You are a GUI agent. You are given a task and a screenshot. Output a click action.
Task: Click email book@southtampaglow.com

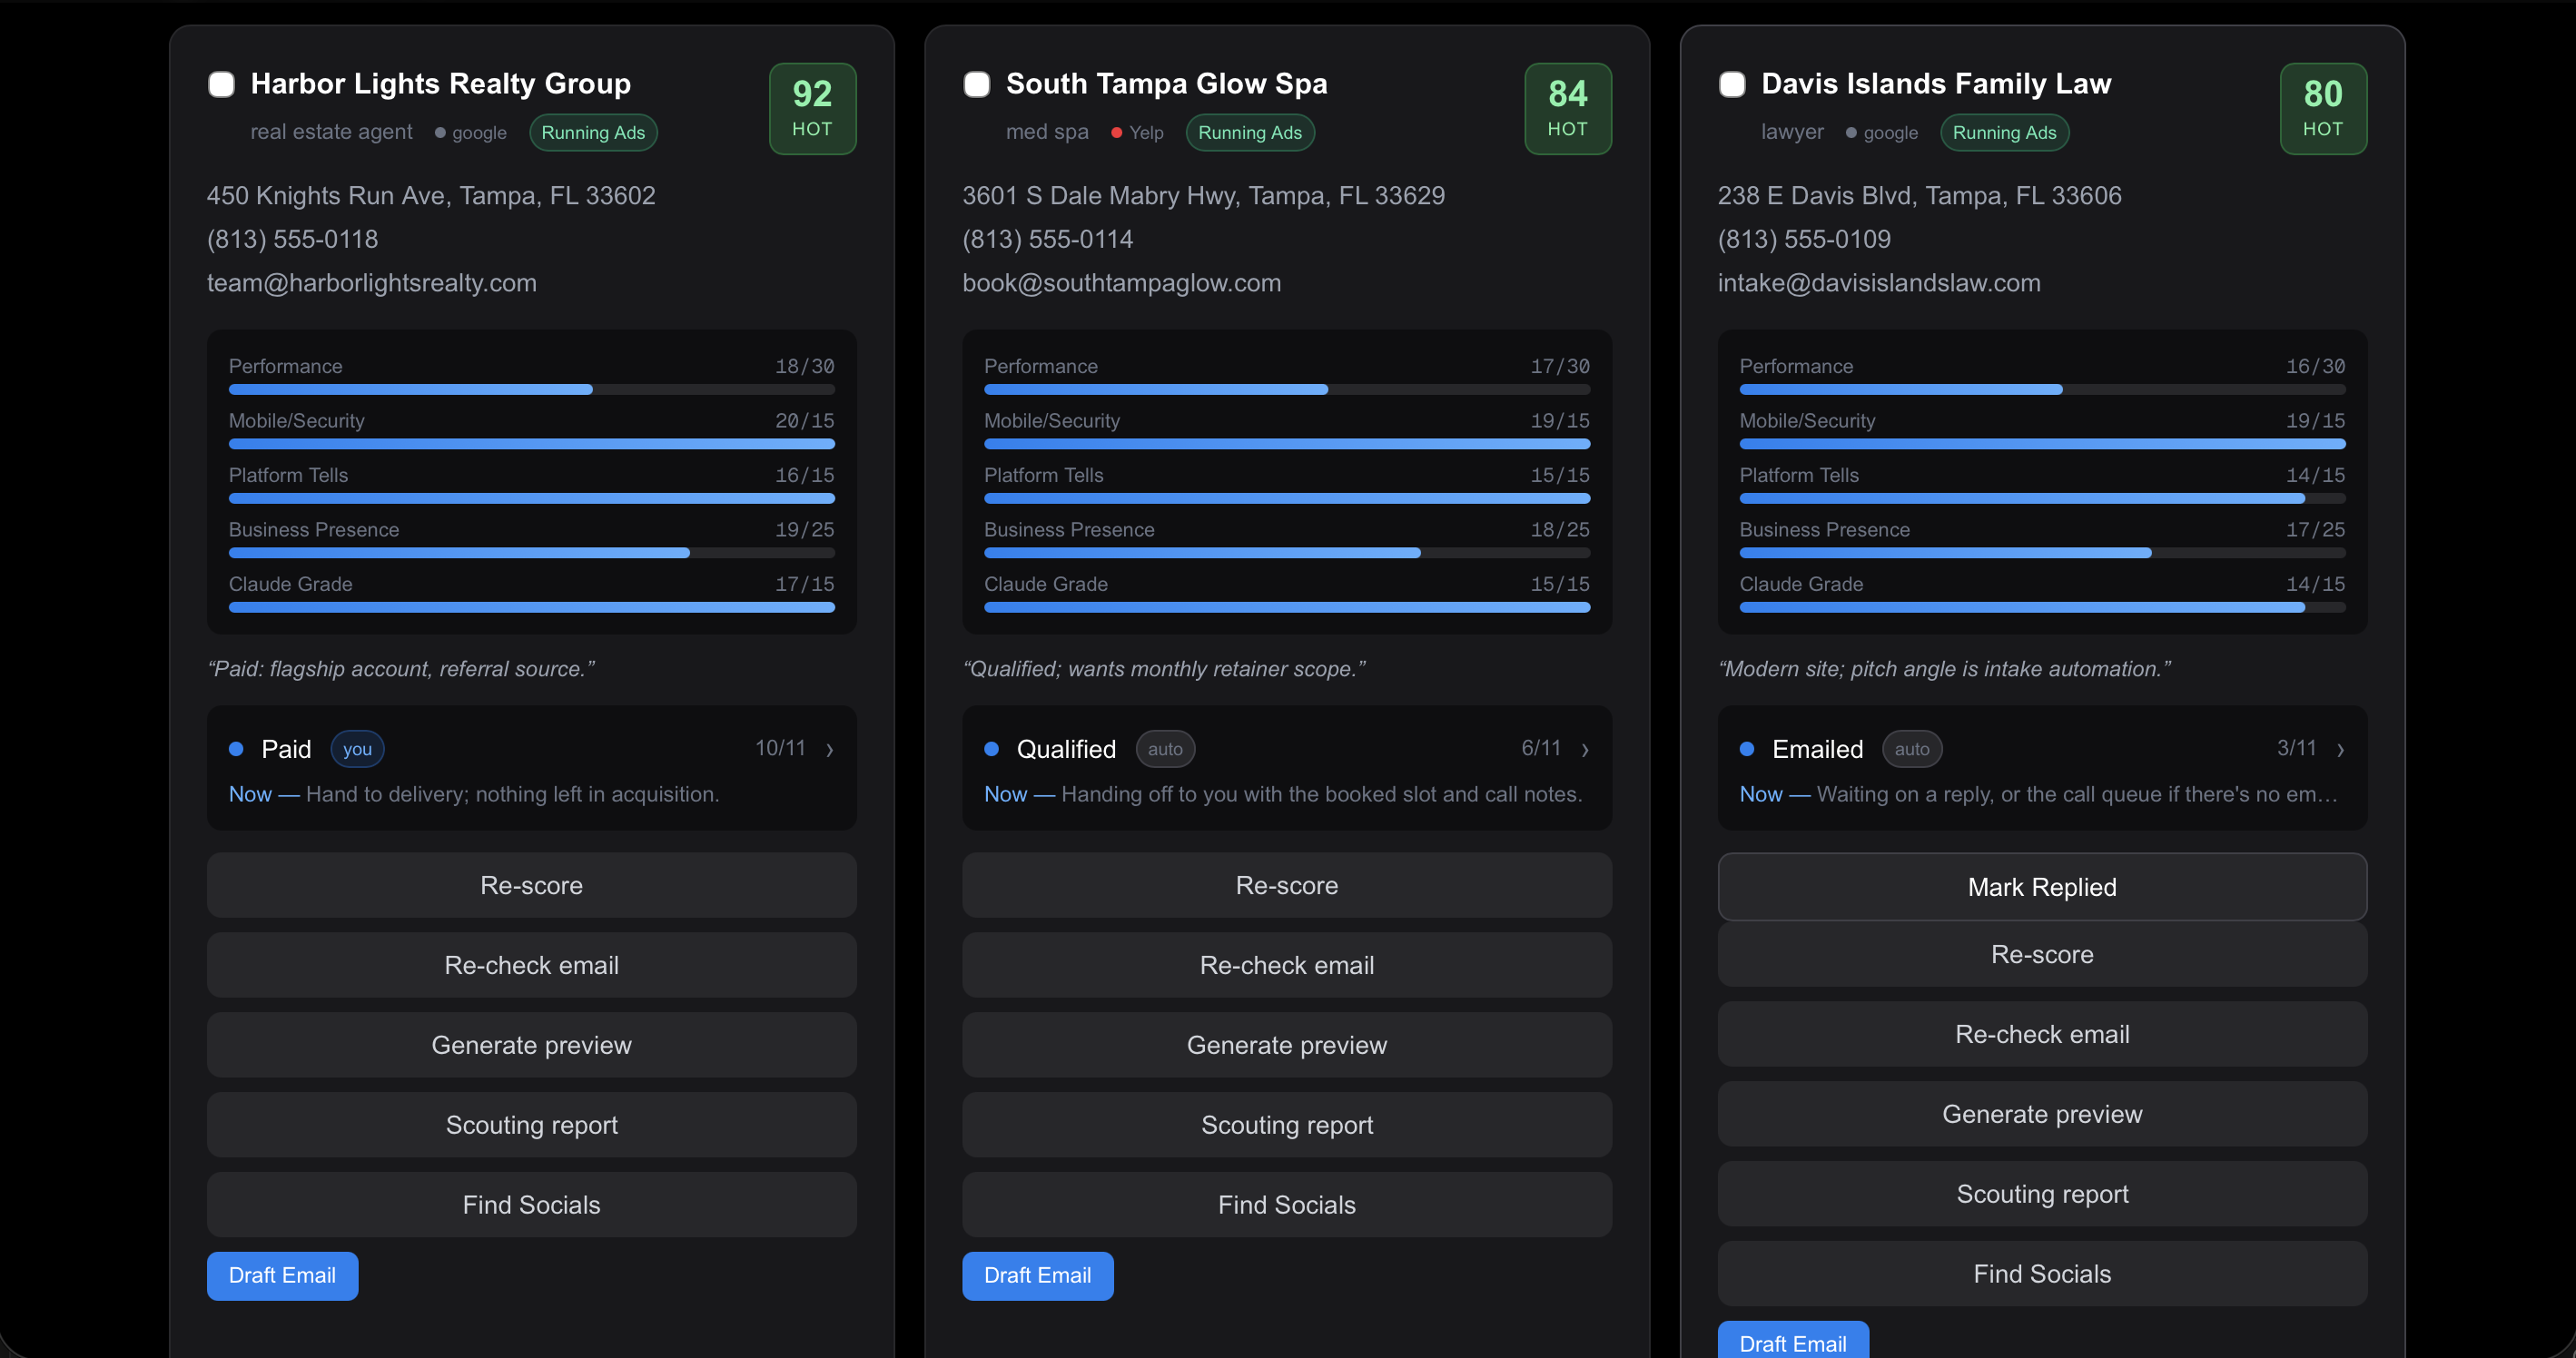1121,283
